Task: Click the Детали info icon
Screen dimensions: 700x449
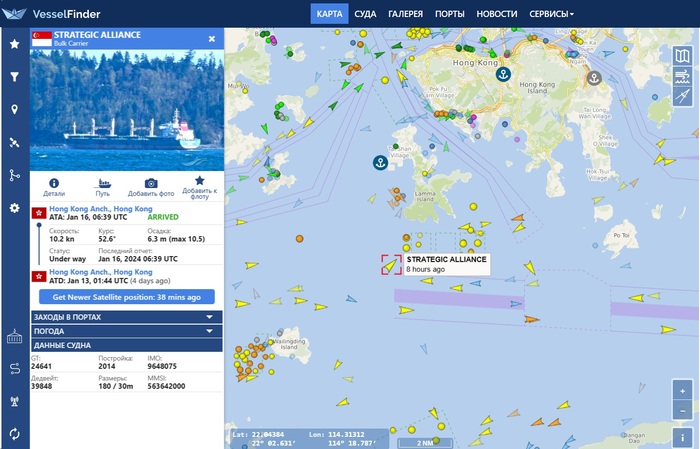Action: tap(54, 183)
